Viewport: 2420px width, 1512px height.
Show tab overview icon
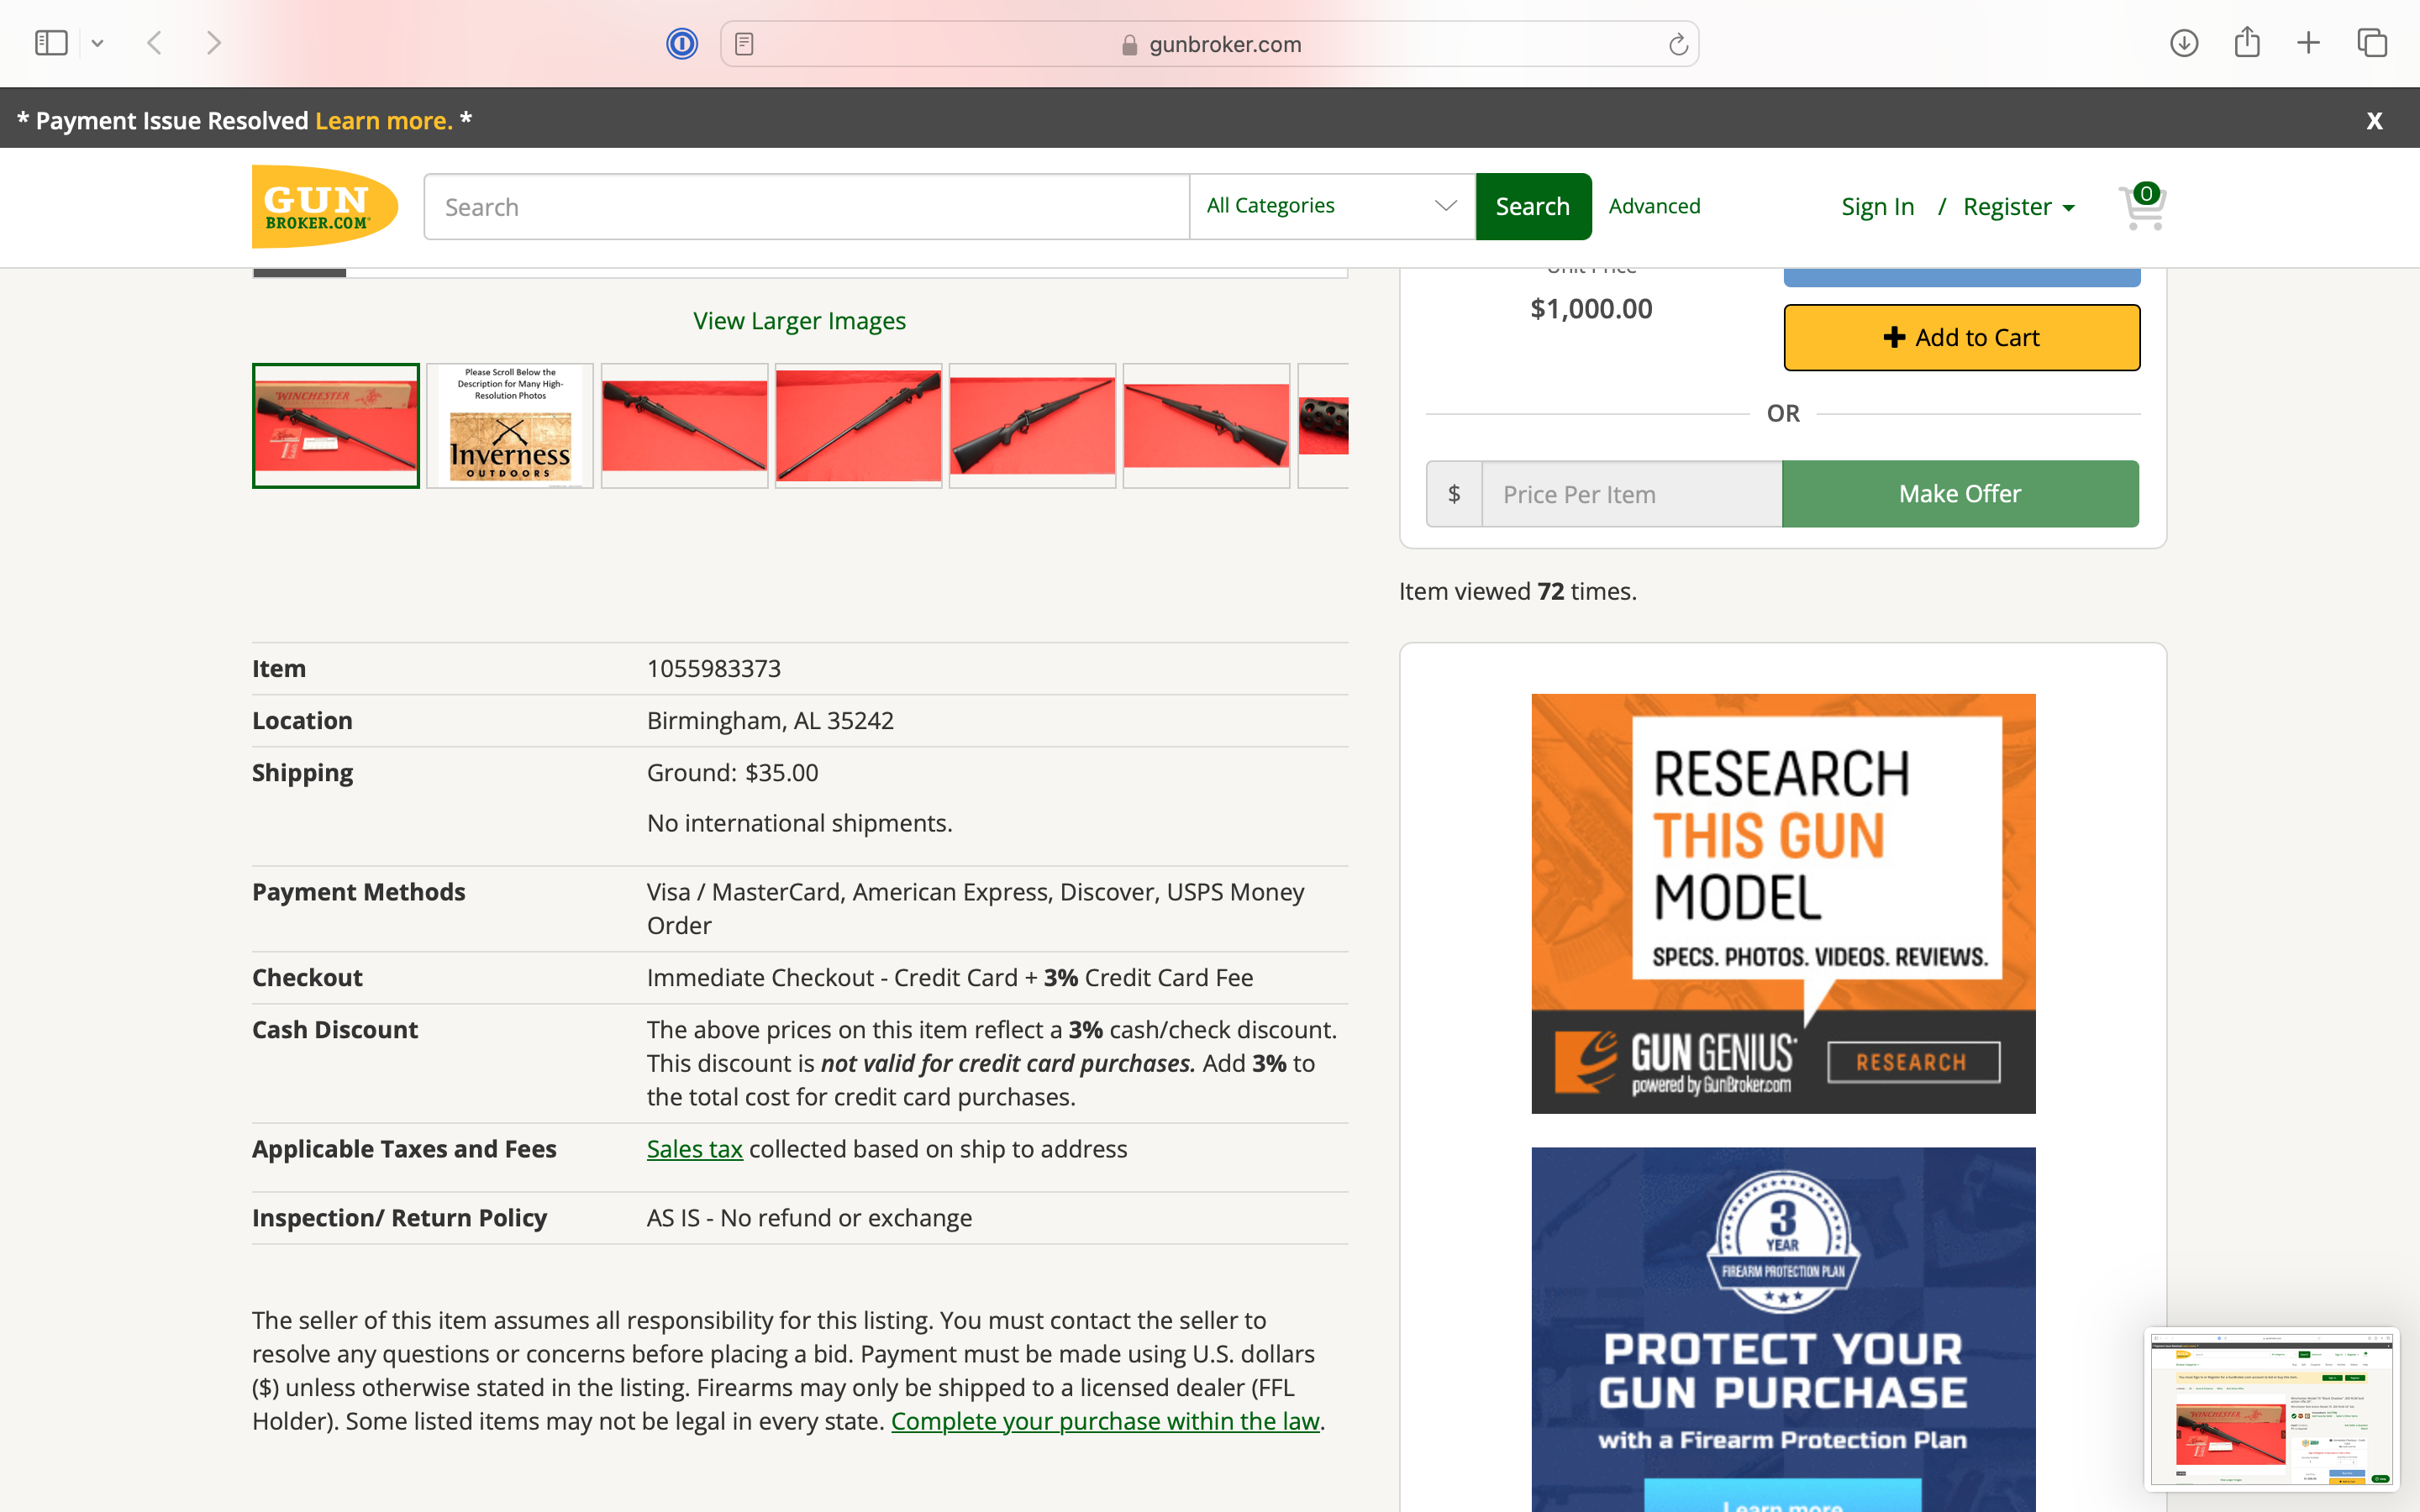click(x=2372, y=43)
